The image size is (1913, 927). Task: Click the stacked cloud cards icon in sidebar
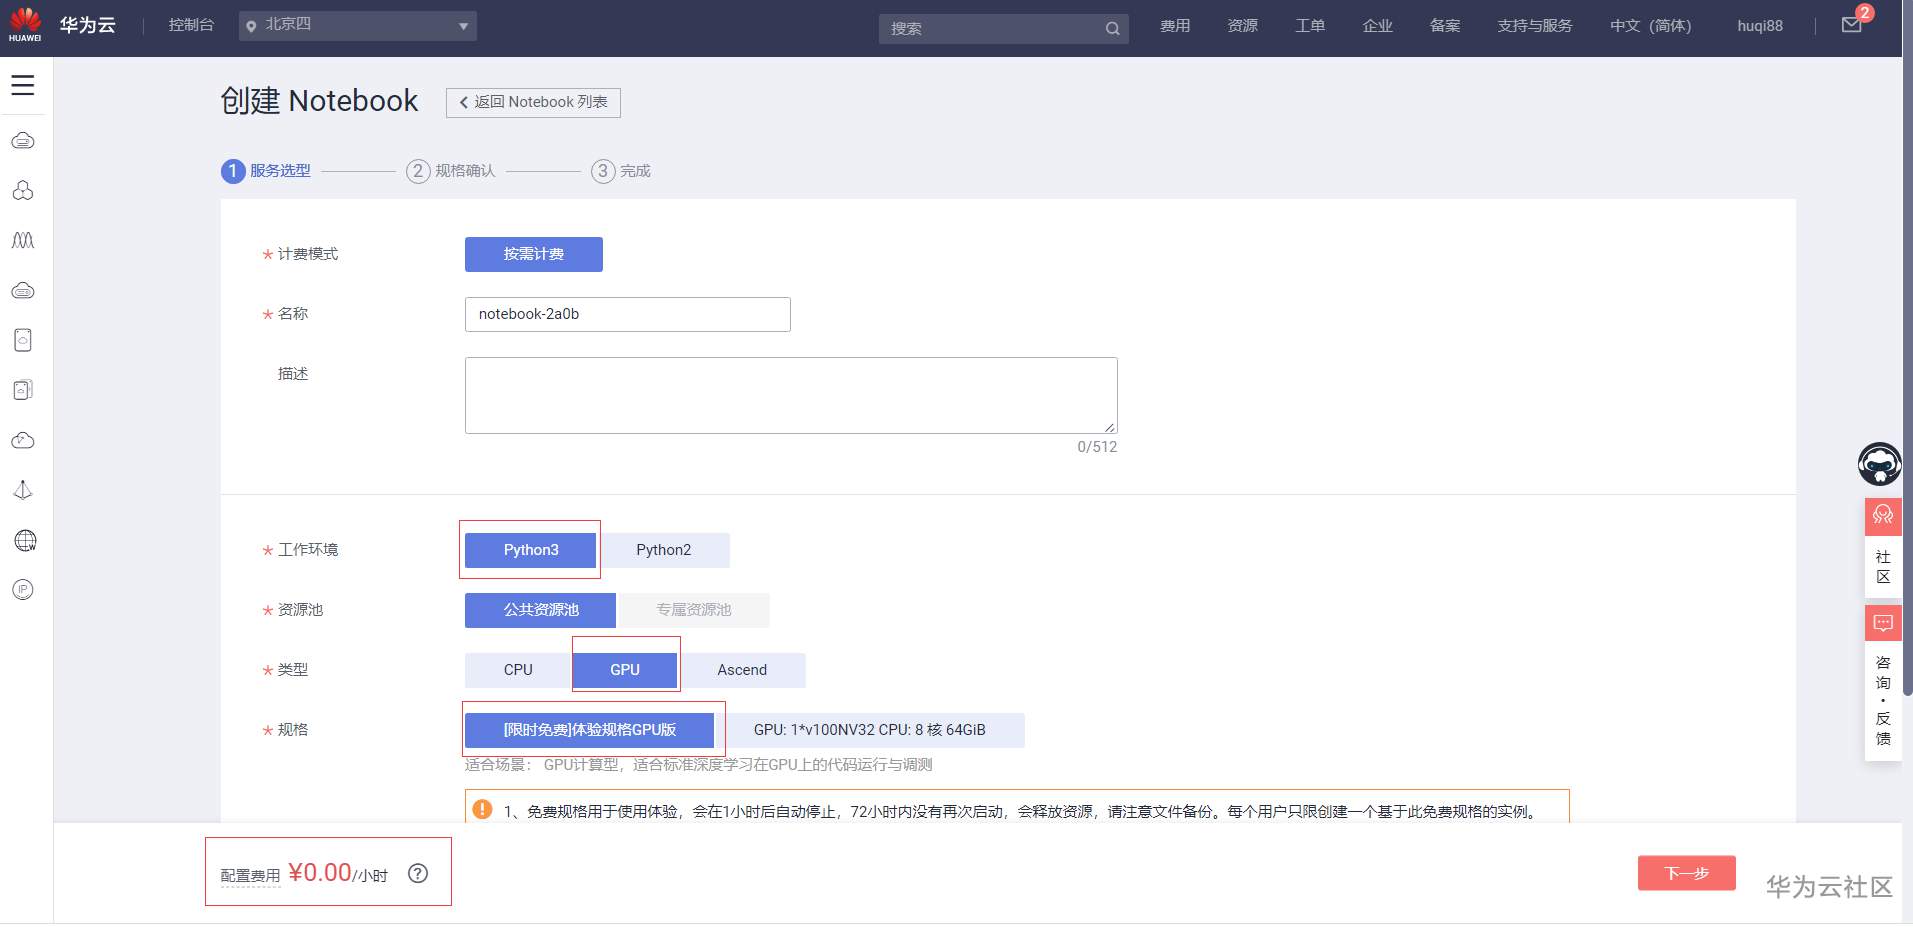click(x=23, y=390)
